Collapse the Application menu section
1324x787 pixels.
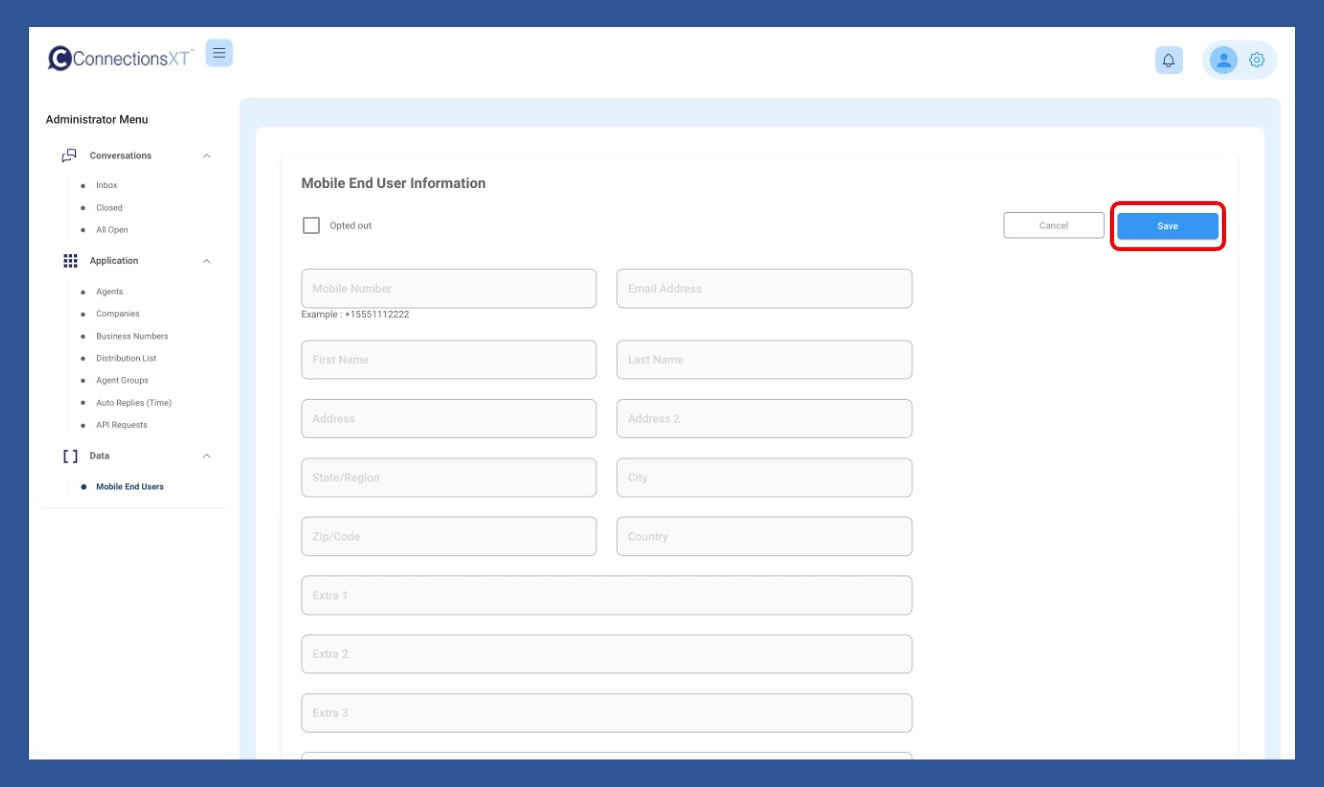coord(207,261)
